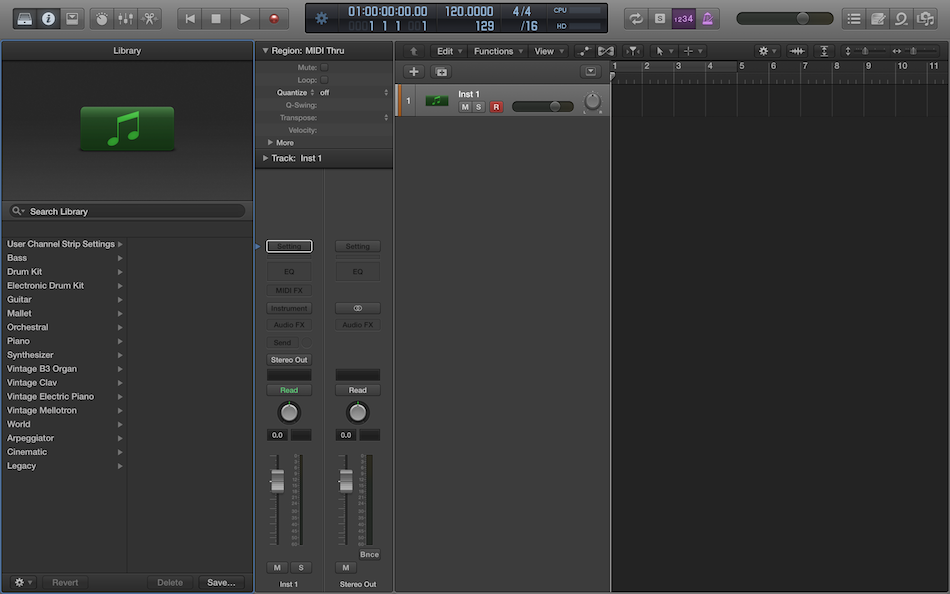Collapse the Region MIDI Thru section
Image resolution: width=950 pixels, height=594 pixels.
265,51
